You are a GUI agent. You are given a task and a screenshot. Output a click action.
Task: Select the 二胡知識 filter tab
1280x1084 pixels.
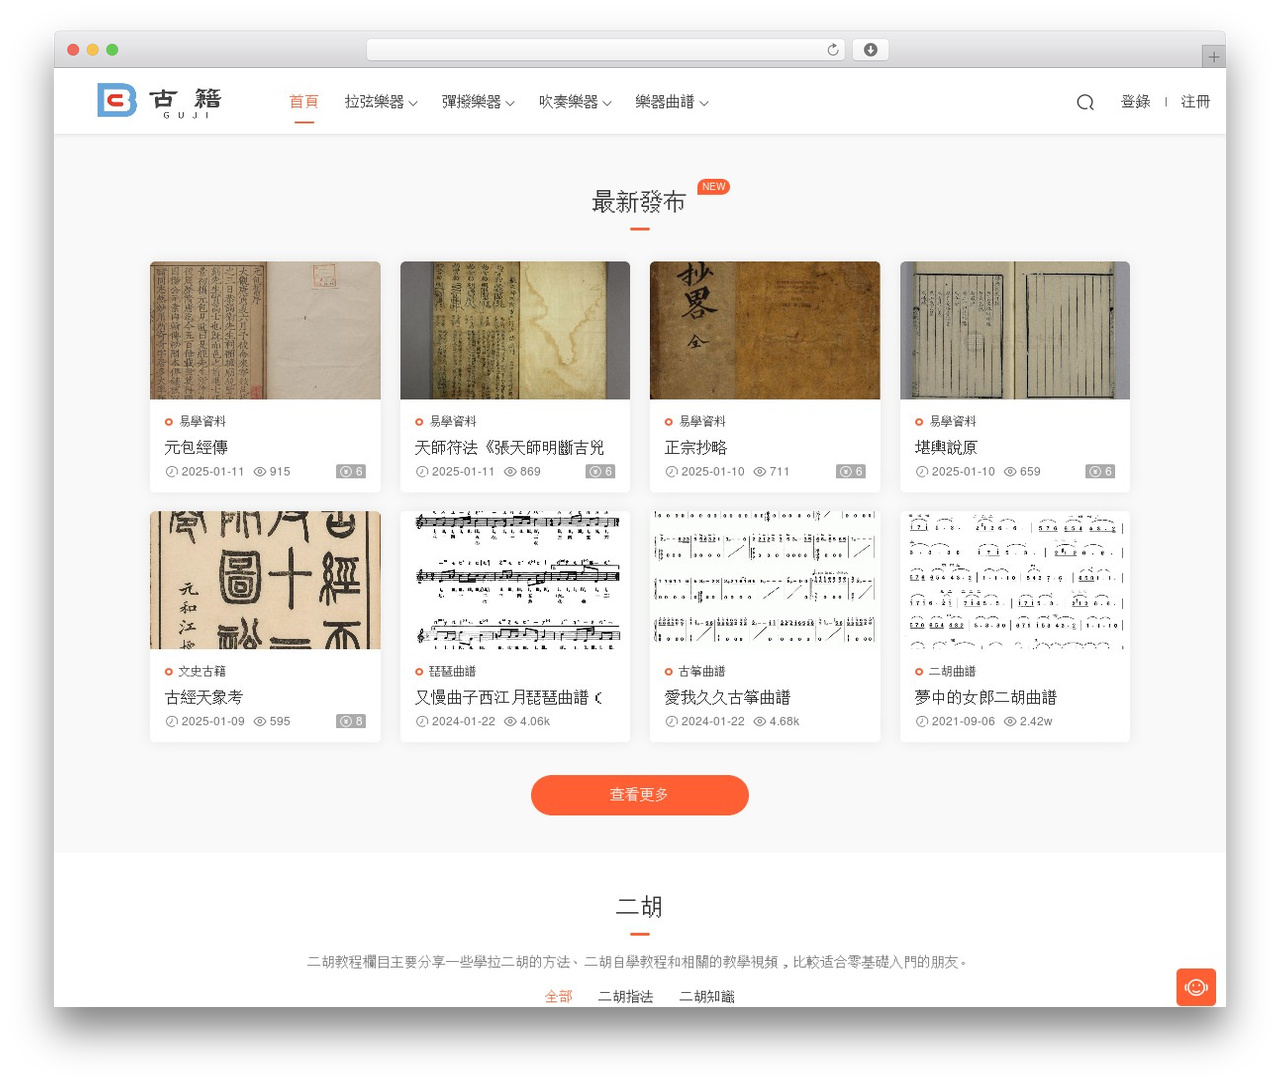706,996
